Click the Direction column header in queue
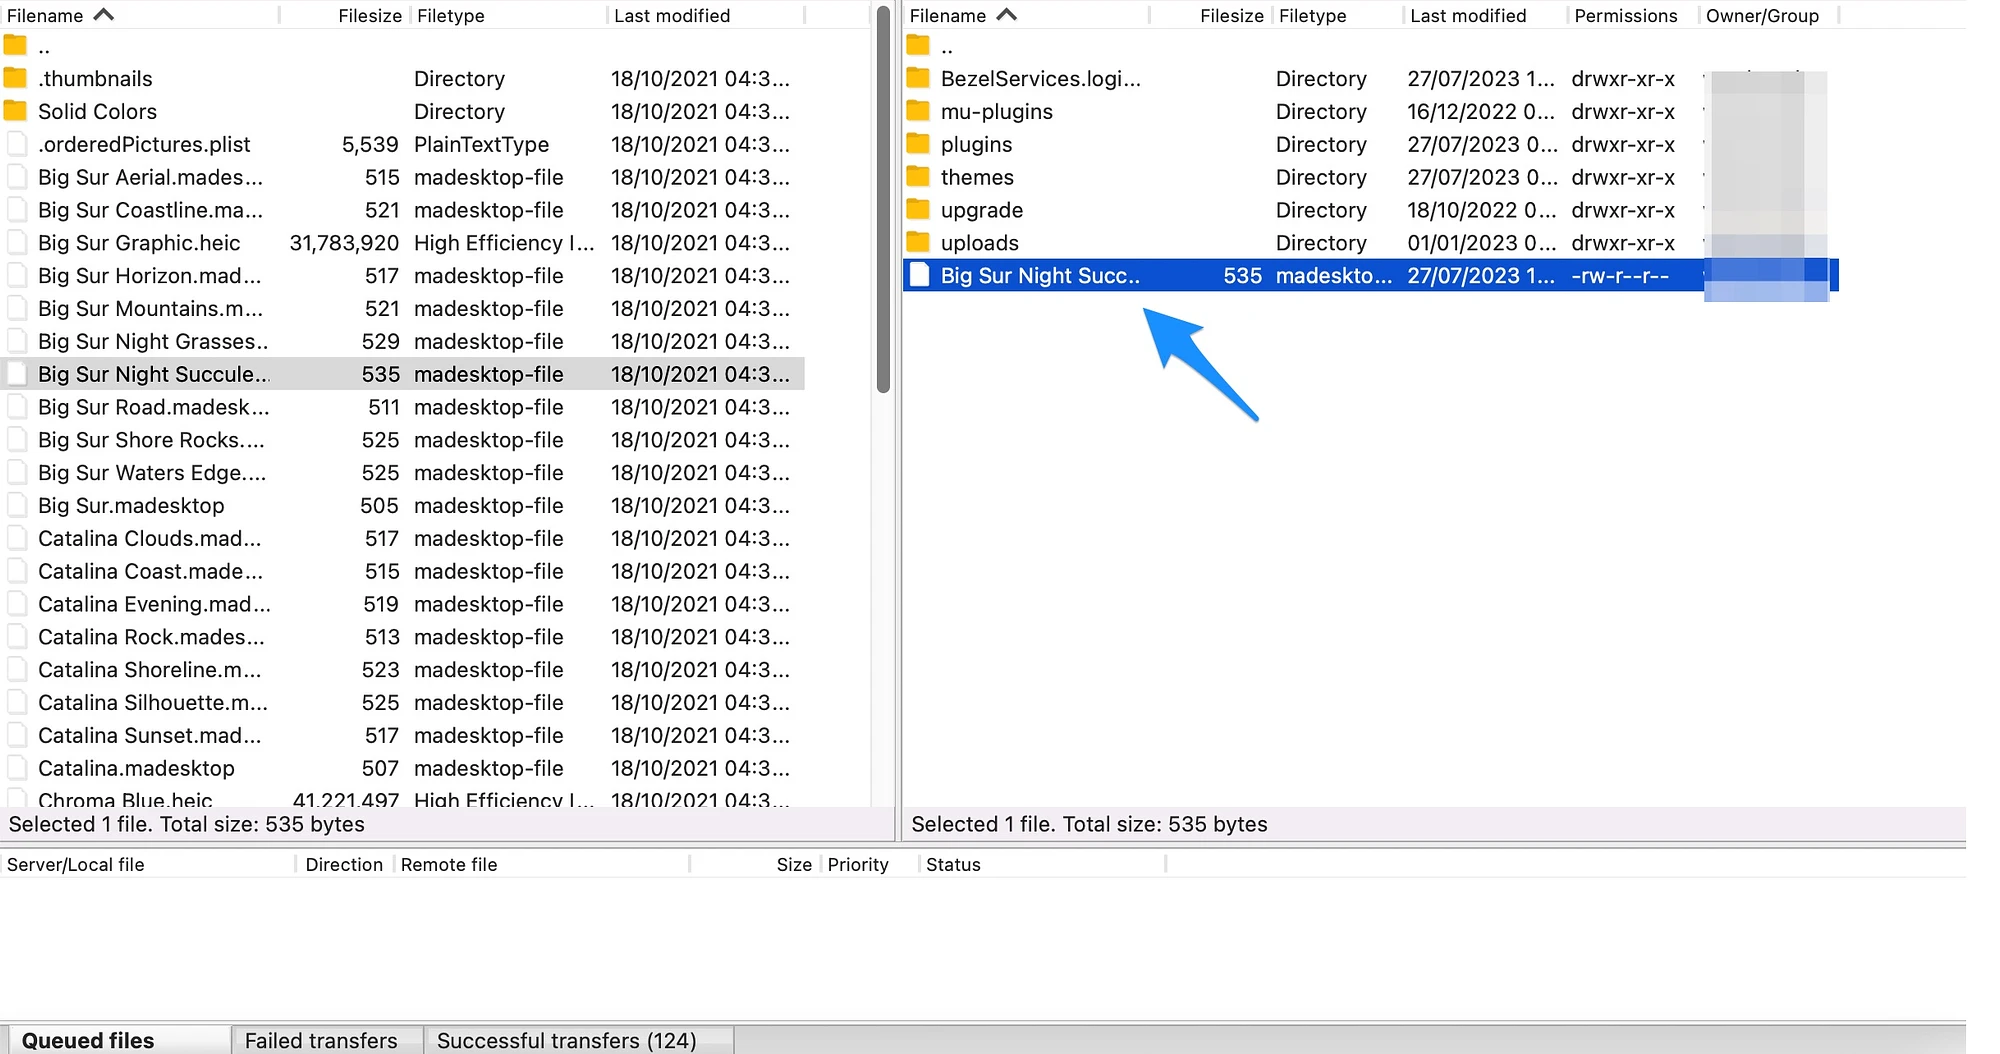The image size is (2000, 1054). 344,864
